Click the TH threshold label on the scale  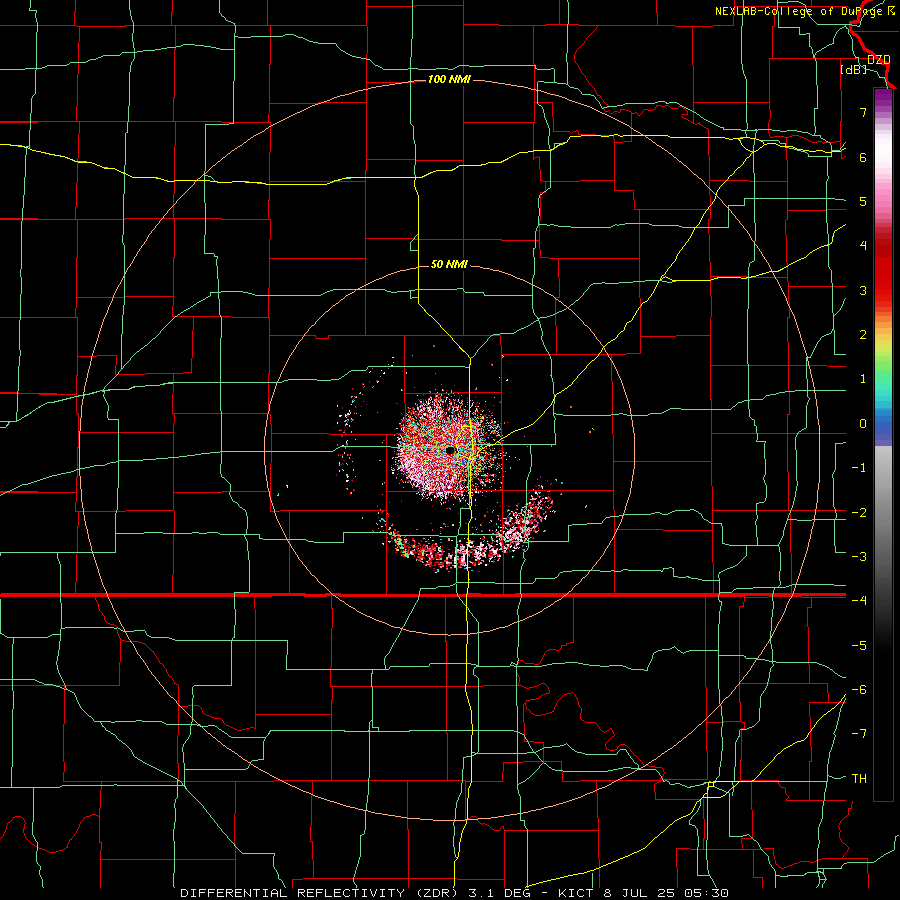coord(859,779)
